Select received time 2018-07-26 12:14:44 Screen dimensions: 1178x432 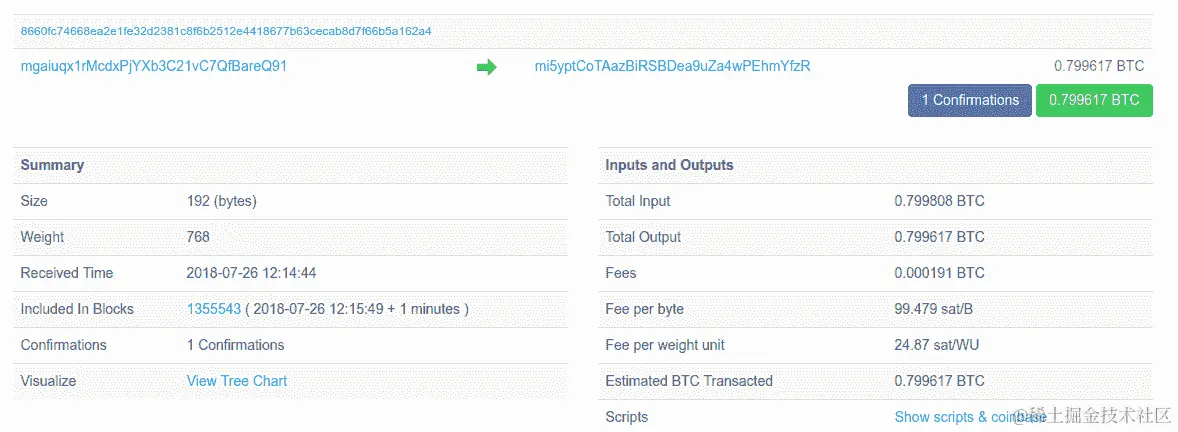[x=251, y=273]
